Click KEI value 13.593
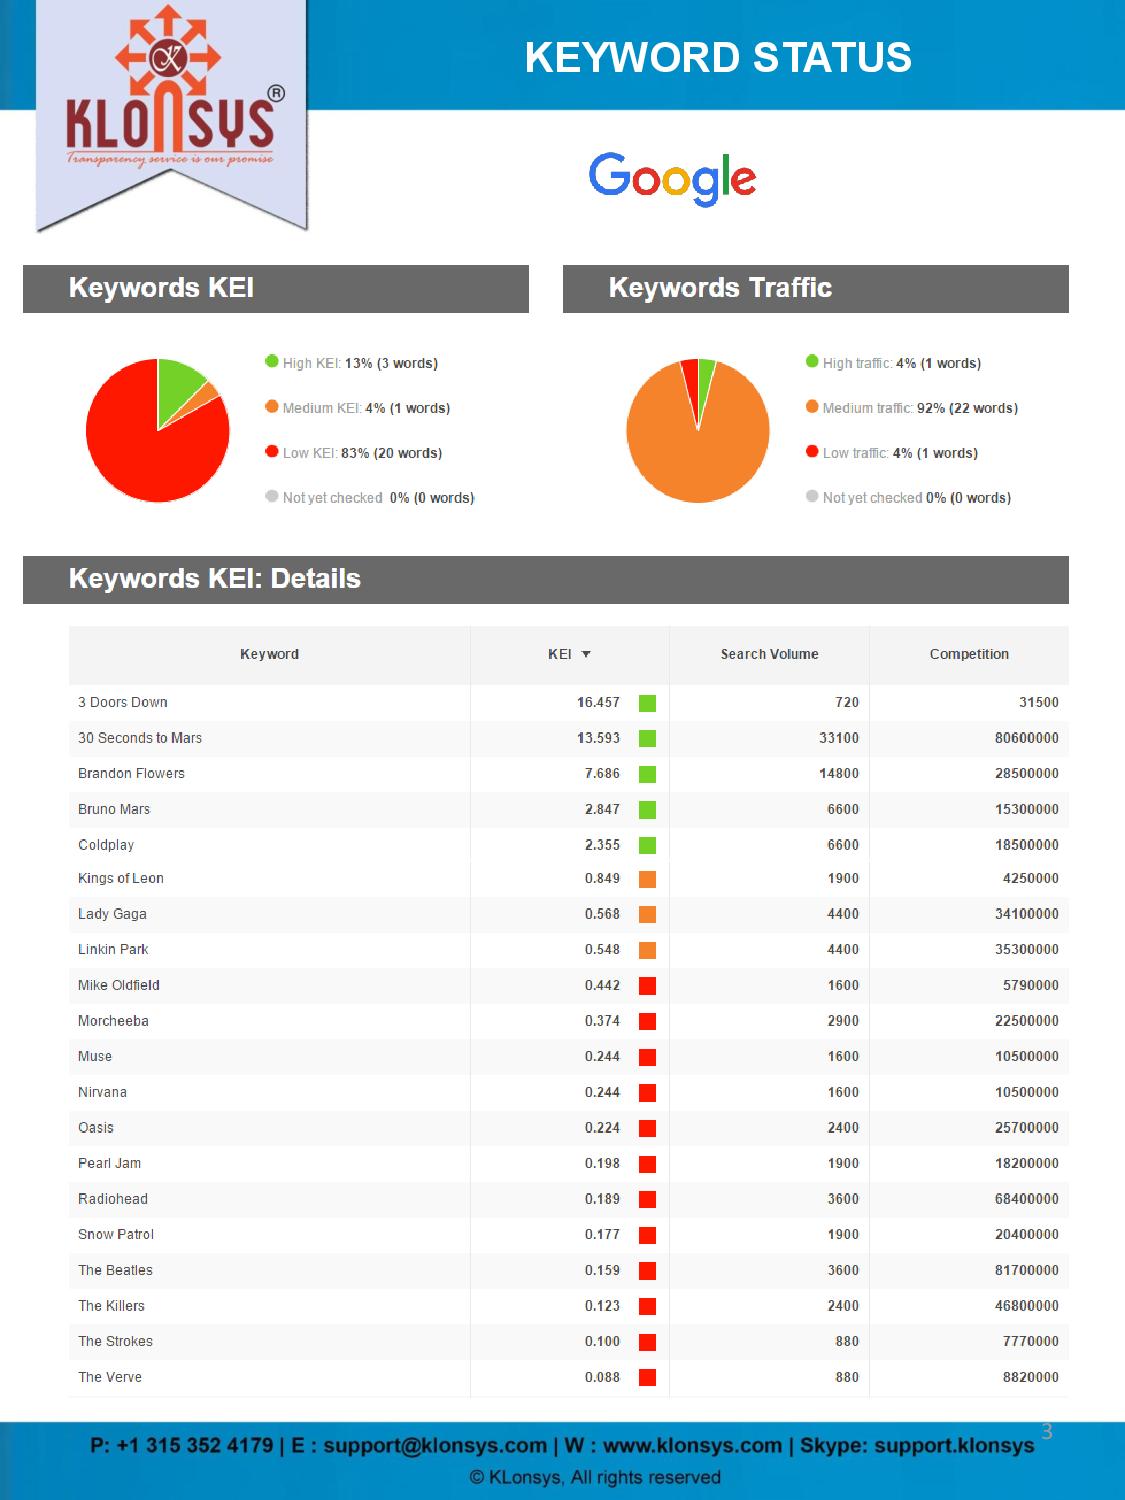Image resolution: width=1125 pixels, height=1500 pixels. [598, 738]
